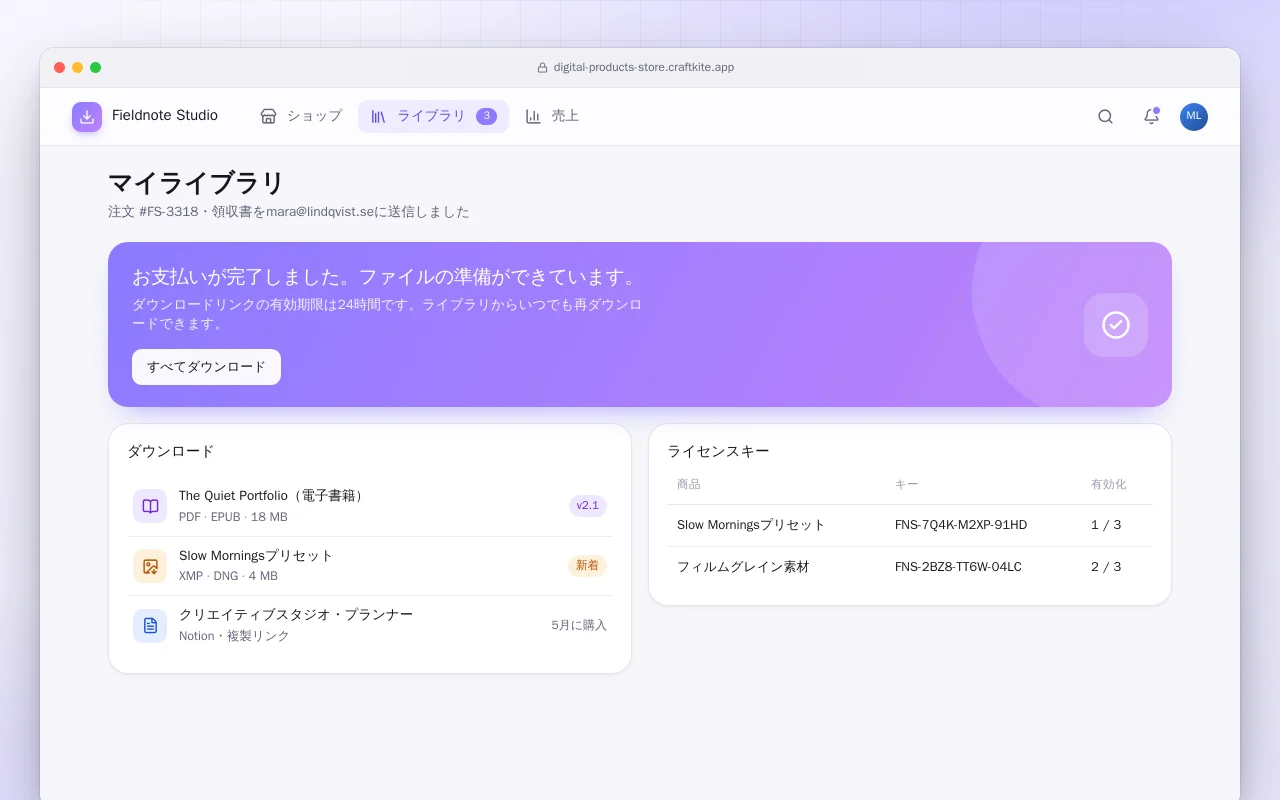This screenshot has height=800, width=1280.
Task: Click the 2 / 3 activation count
Action: [x=1106, y=567]
